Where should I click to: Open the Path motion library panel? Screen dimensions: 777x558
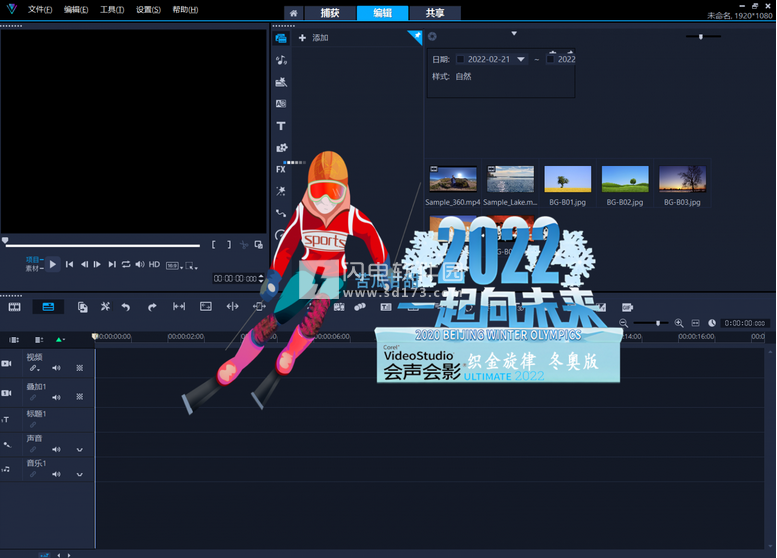pyautogui.click(x=281, y=213)
